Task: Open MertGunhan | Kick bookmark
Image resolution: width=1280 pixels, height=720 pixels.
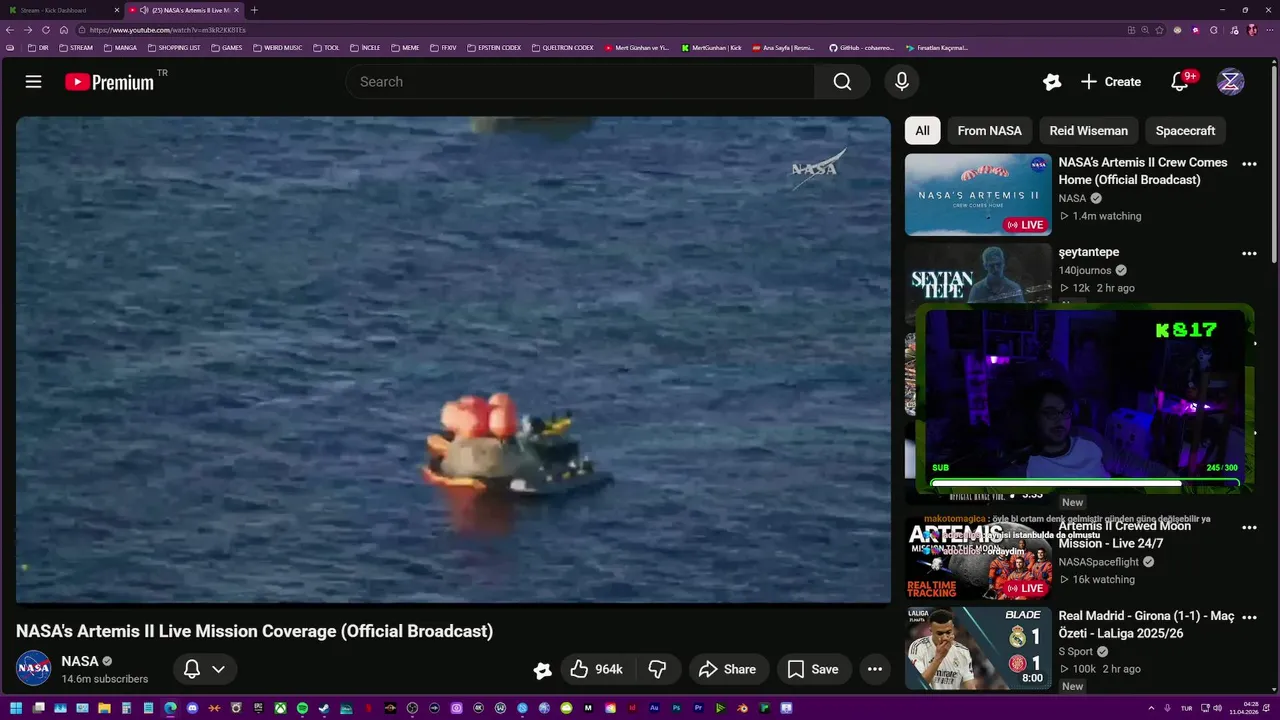Action: point(711,47)
